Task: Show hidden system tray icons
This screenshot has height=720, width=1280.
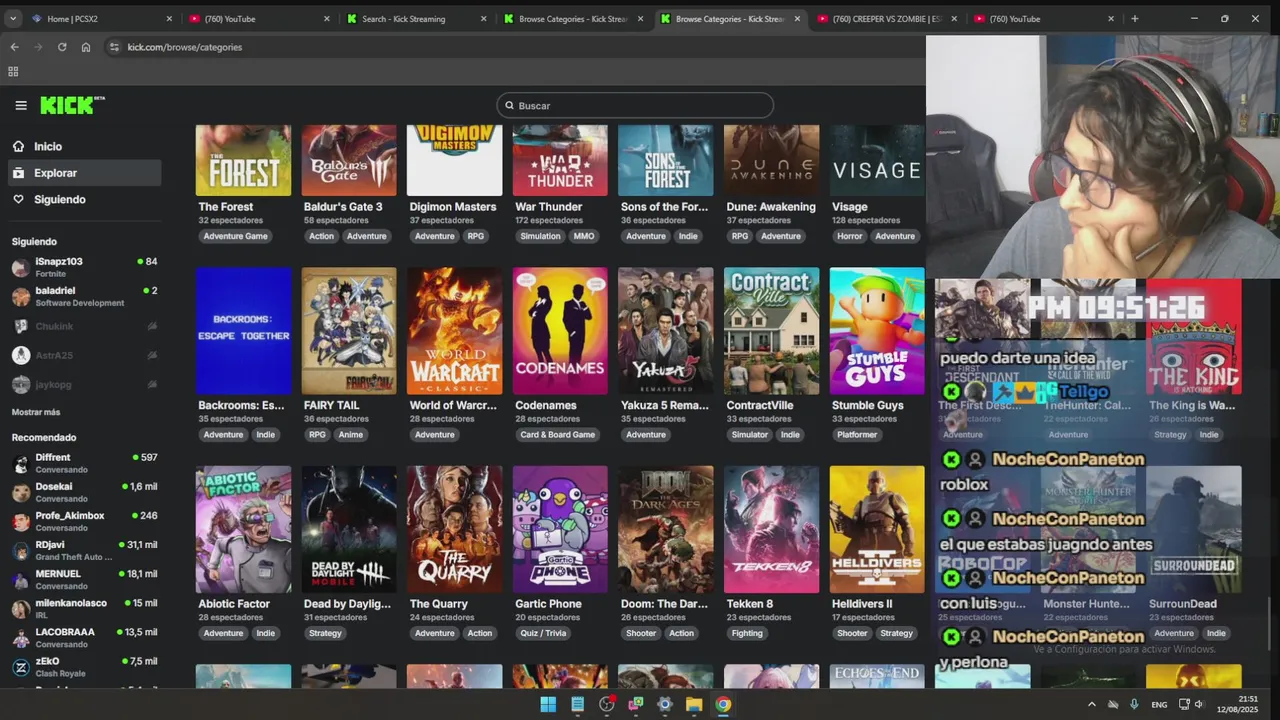Action: (x=1091, y=704)
